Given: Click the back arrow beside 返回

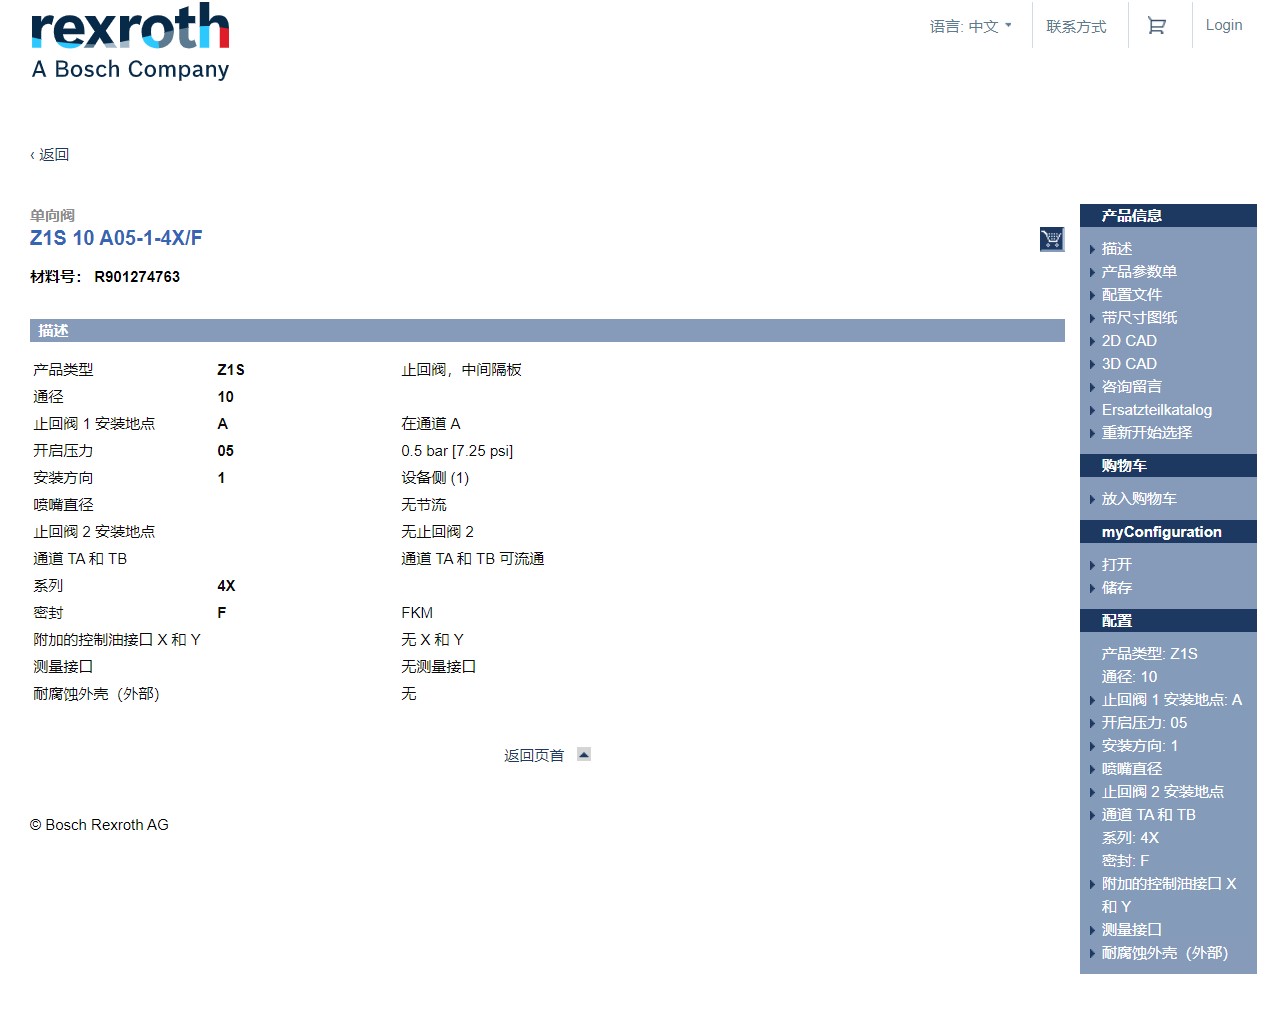Looking at the screenshot, I should [x=32, y=154].
